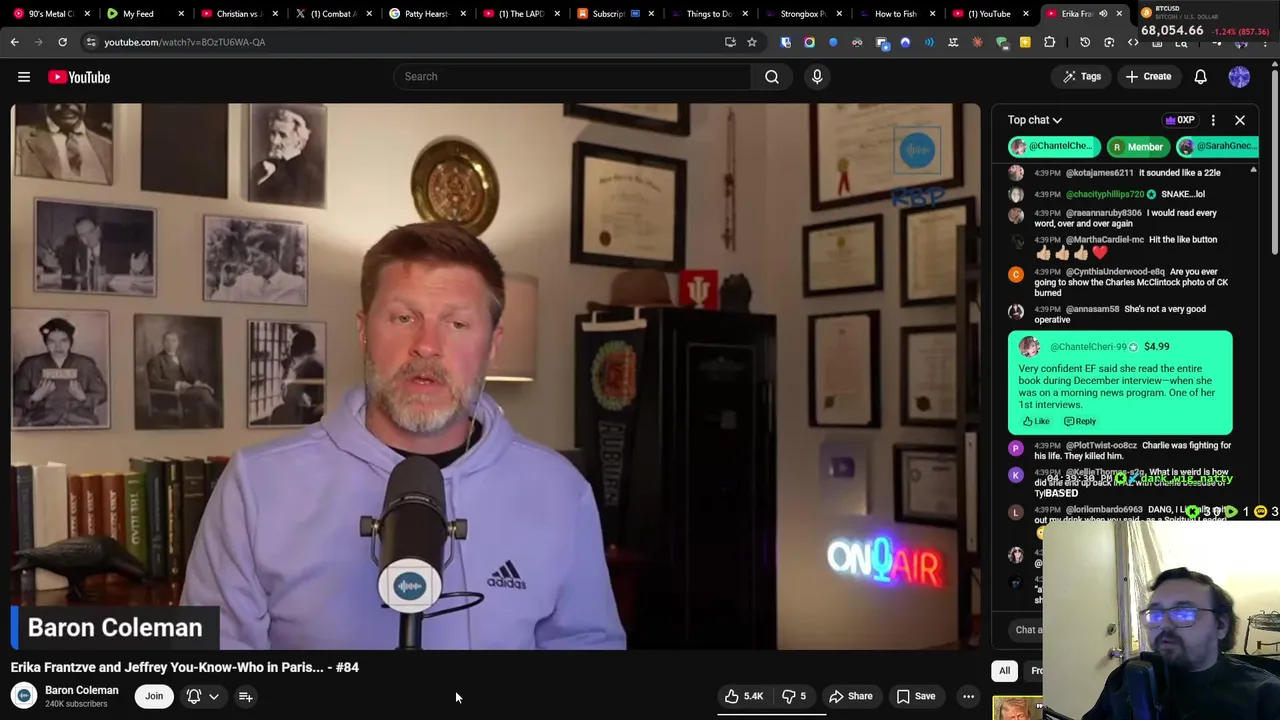Click the address bar URL youtube.com/watch
The height and width of the screenshot is (720, 1280).
[x=184, y=42]
